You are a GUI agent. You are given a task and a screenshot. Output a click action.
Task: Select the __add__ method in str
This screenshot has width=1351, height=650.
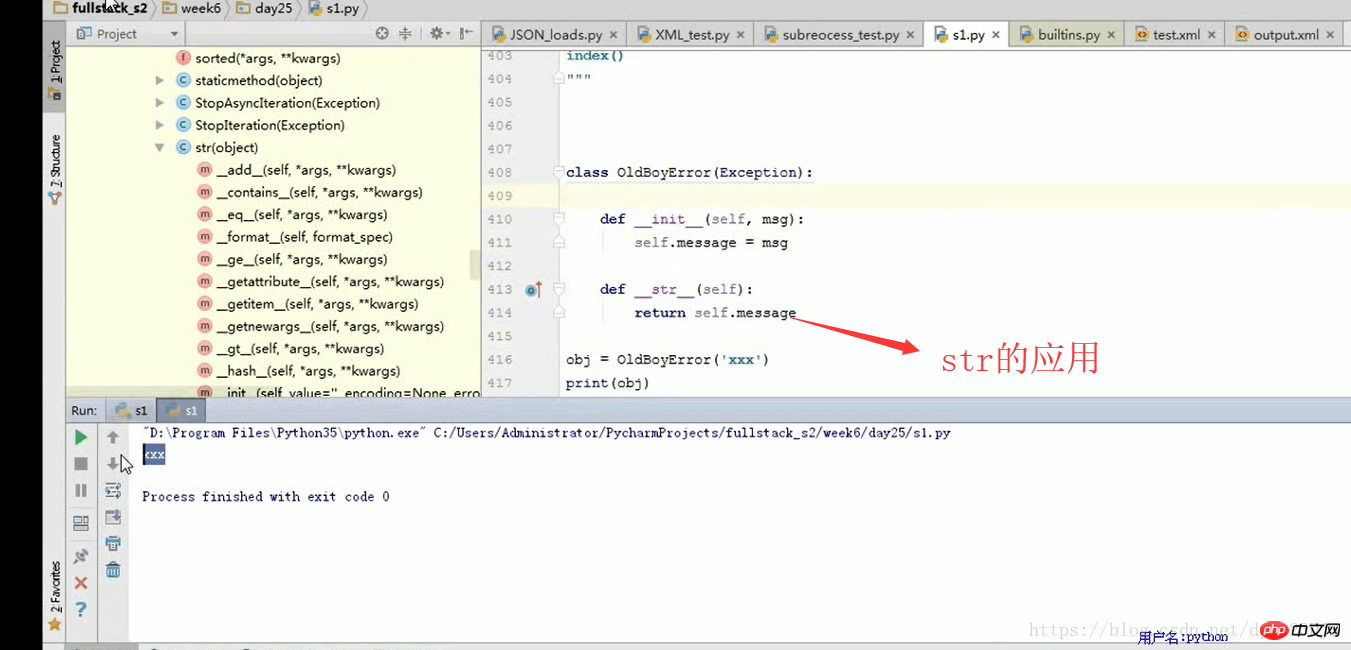[306, 170]
